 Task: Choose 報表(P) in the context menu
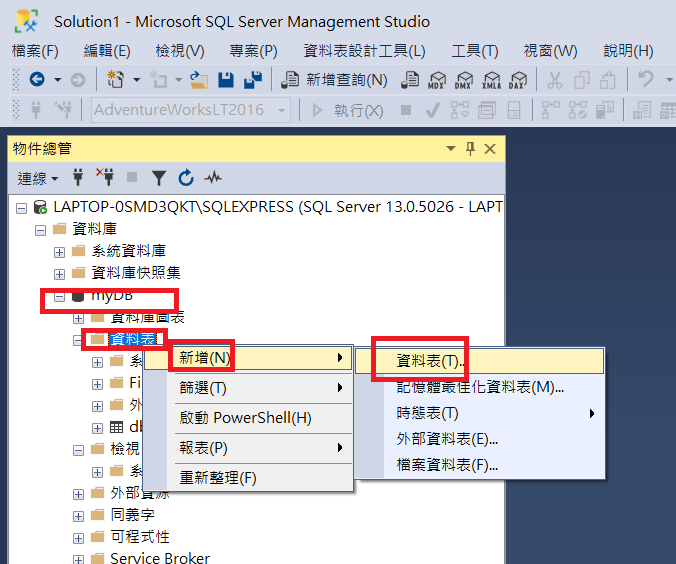click(249, 448)
